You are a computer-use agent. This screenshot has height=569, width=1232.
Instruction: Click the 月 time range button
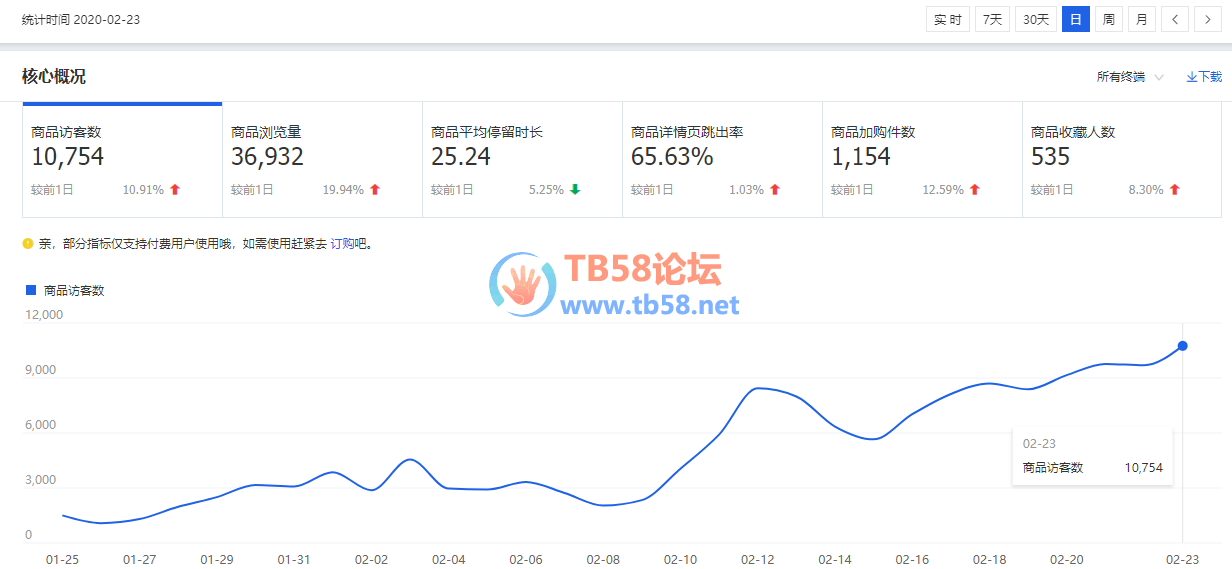point(1141,19)
